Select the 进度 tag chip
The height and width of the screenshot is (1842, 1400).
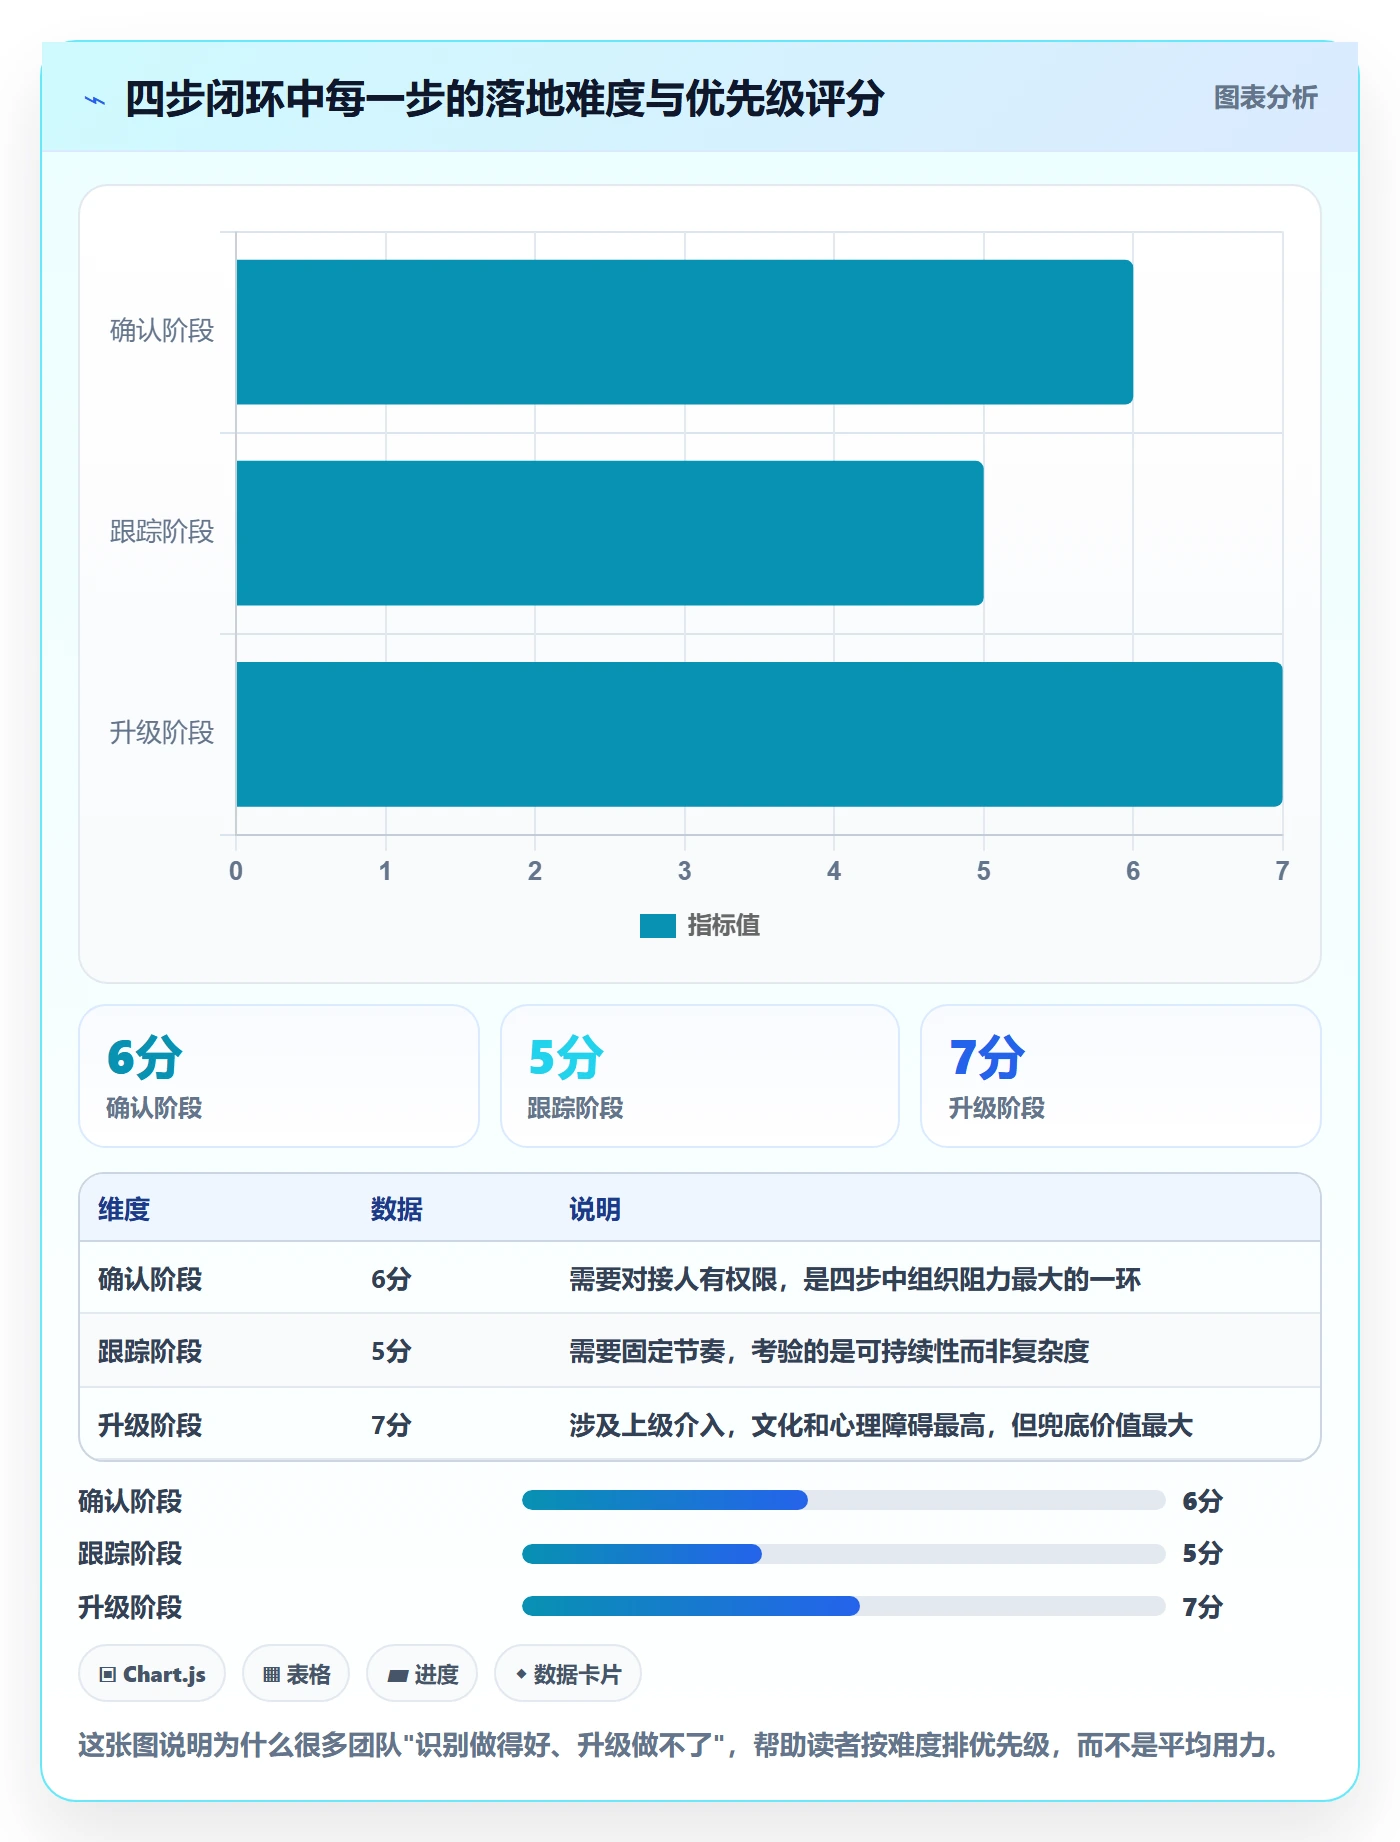click(x=422, y=1674)
